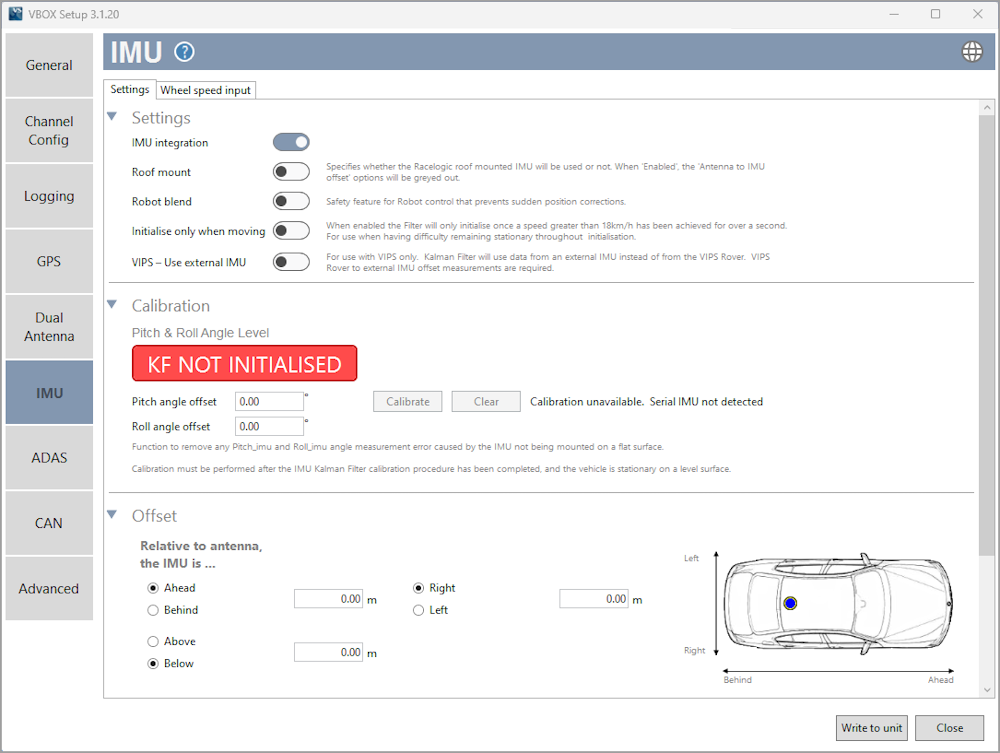Collapse the Offset section
This screenshot has height=753, width=1000.
click(111, 515)
